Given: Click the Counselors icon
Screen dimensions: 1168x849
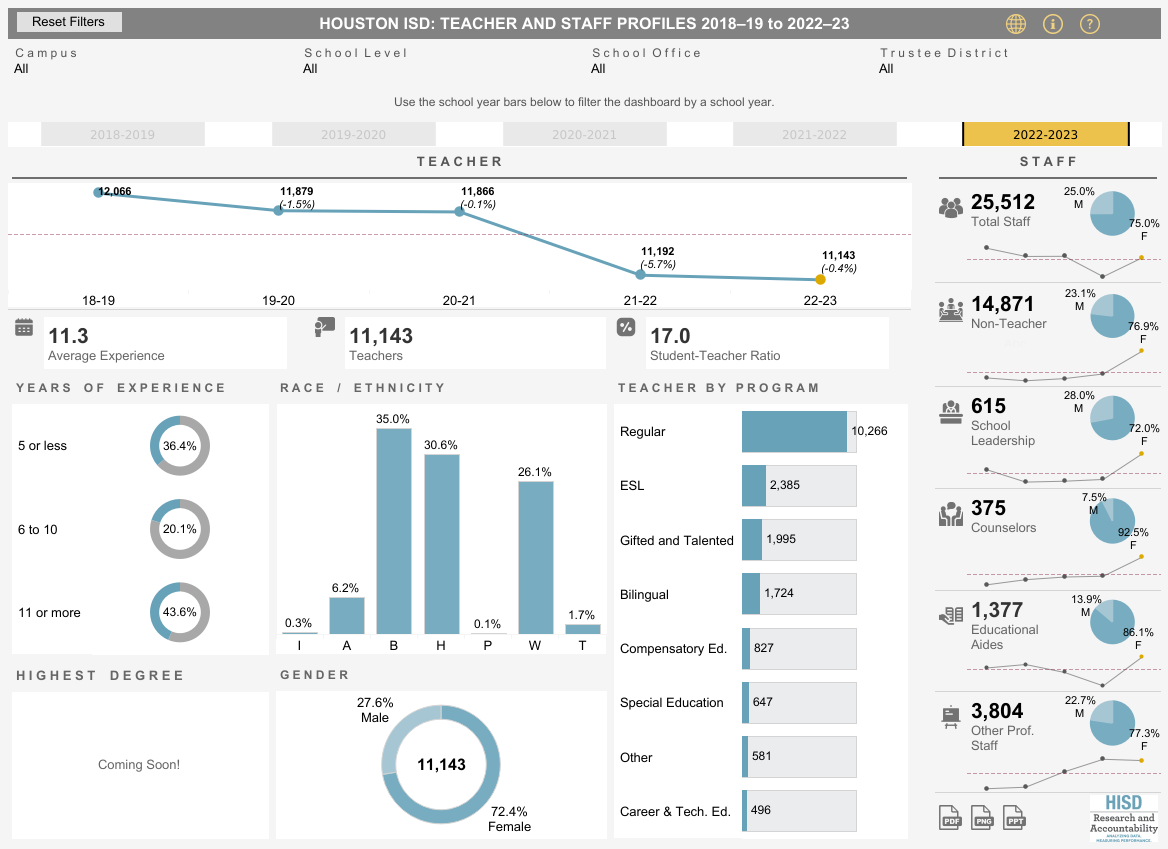Looking at the screenshot, I should [950, 514].
